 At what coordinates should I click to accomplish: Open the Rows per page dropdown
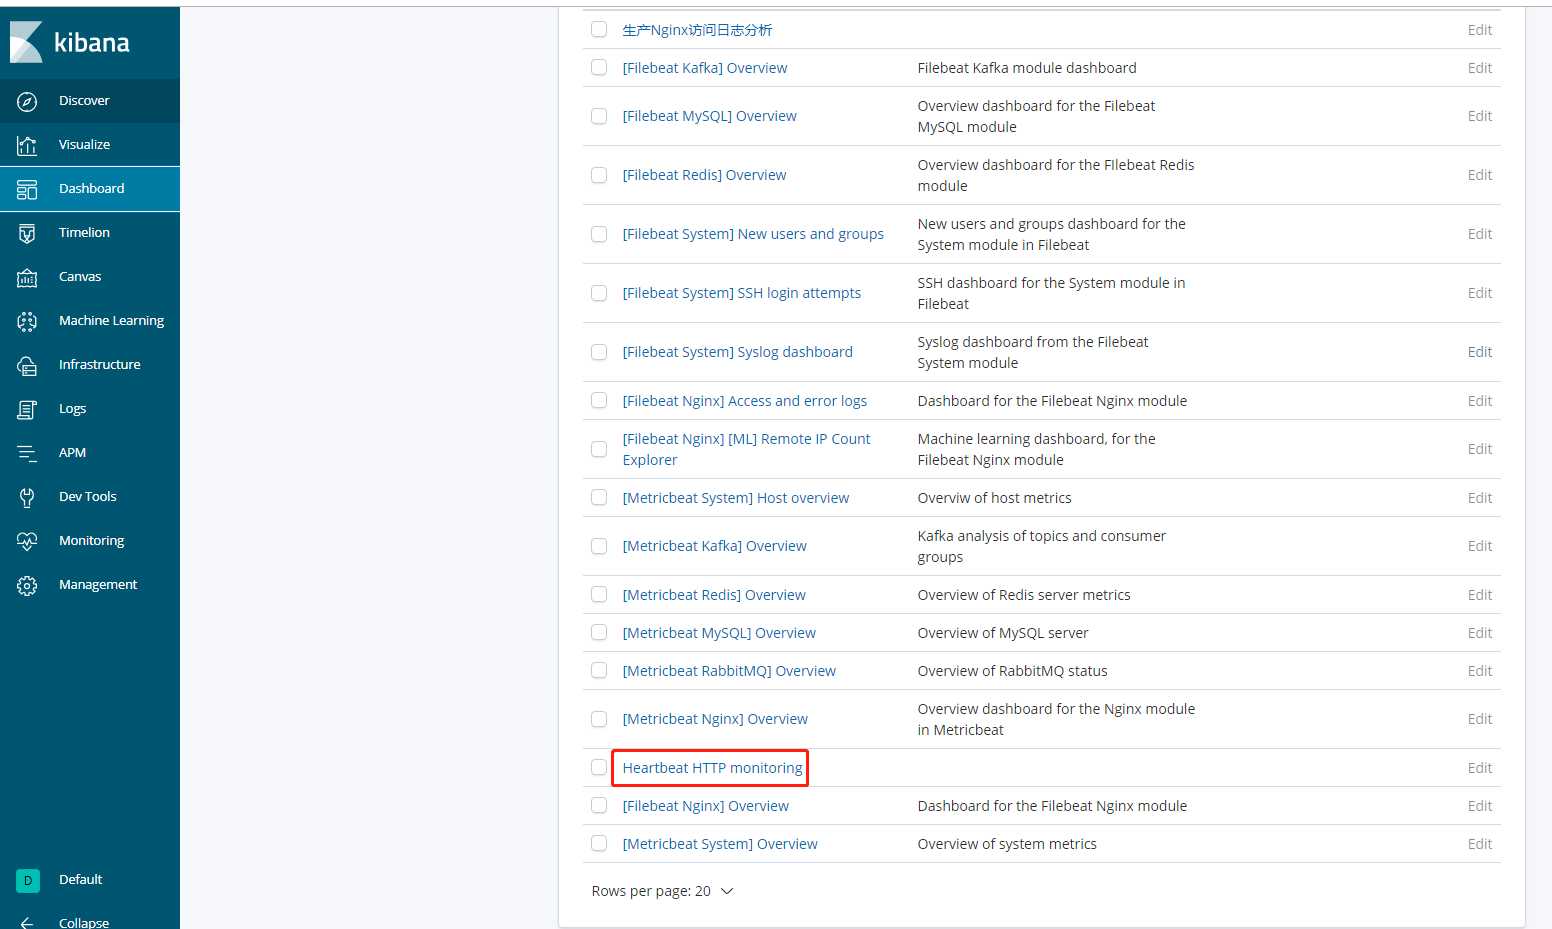click(662, 891)
